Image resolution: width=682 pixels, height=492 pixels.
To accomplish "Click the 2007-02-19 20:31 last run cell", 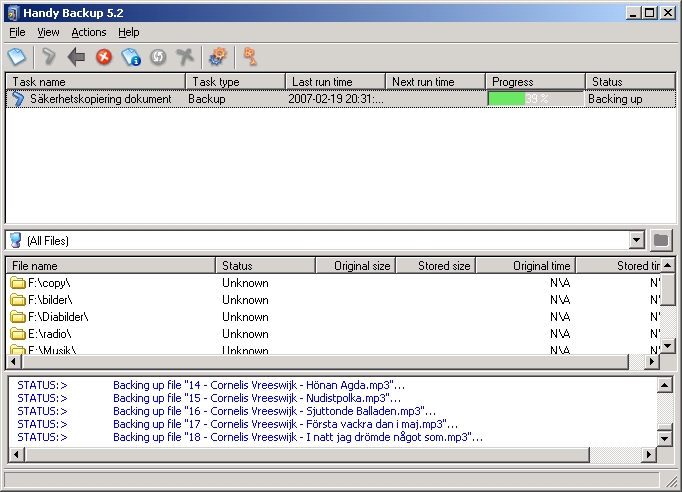I will tap(336, 99).
